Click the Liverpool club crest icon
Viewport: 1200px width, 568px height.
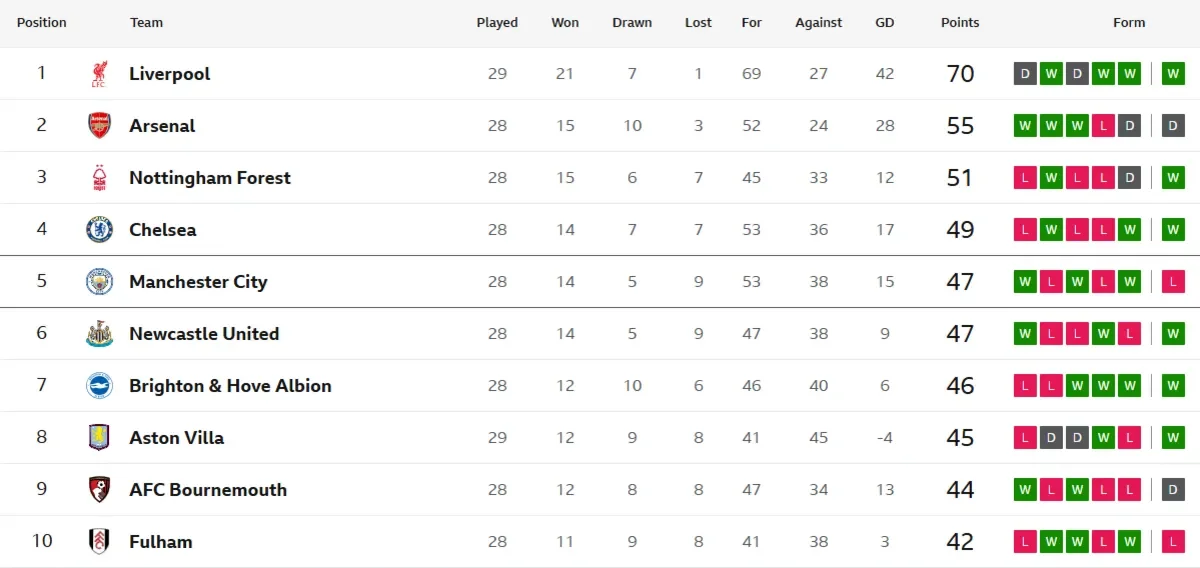pyautogui.click(x=99, y=74)
